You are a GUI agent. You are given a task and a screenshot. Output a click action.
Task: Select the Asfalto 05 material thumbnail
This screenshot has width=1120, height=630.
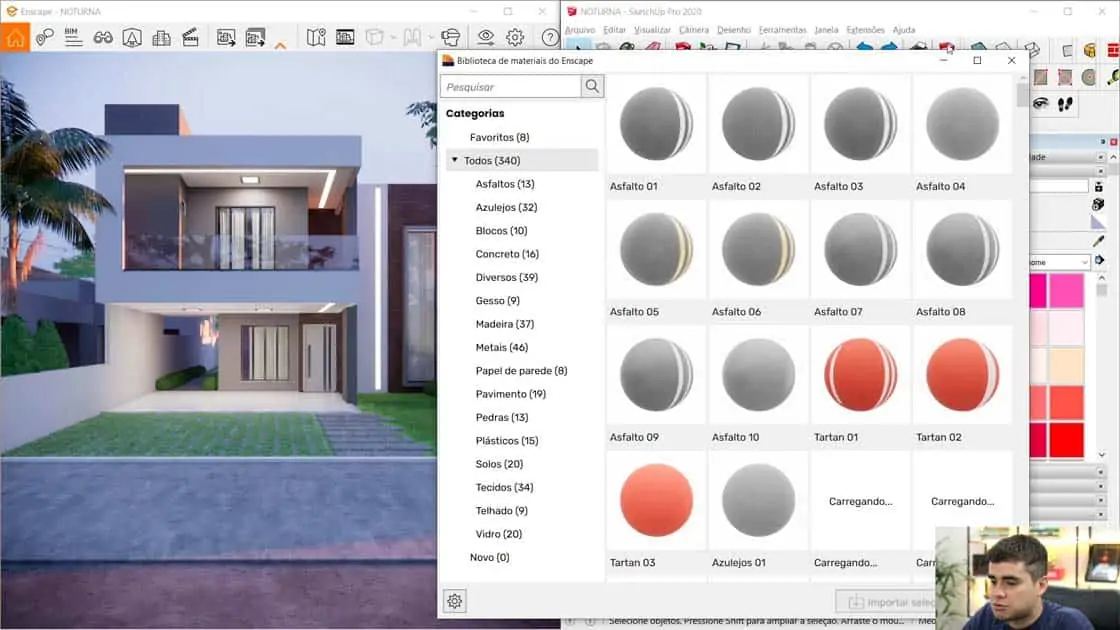(656, 249)
